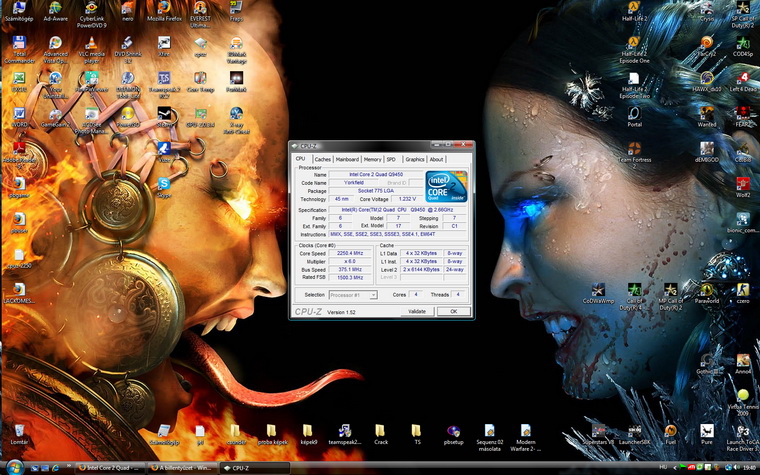Viewport: 760px width, 475px height.
Task: Select the dEMIGOD desktop icon
Action: (707, 153)
